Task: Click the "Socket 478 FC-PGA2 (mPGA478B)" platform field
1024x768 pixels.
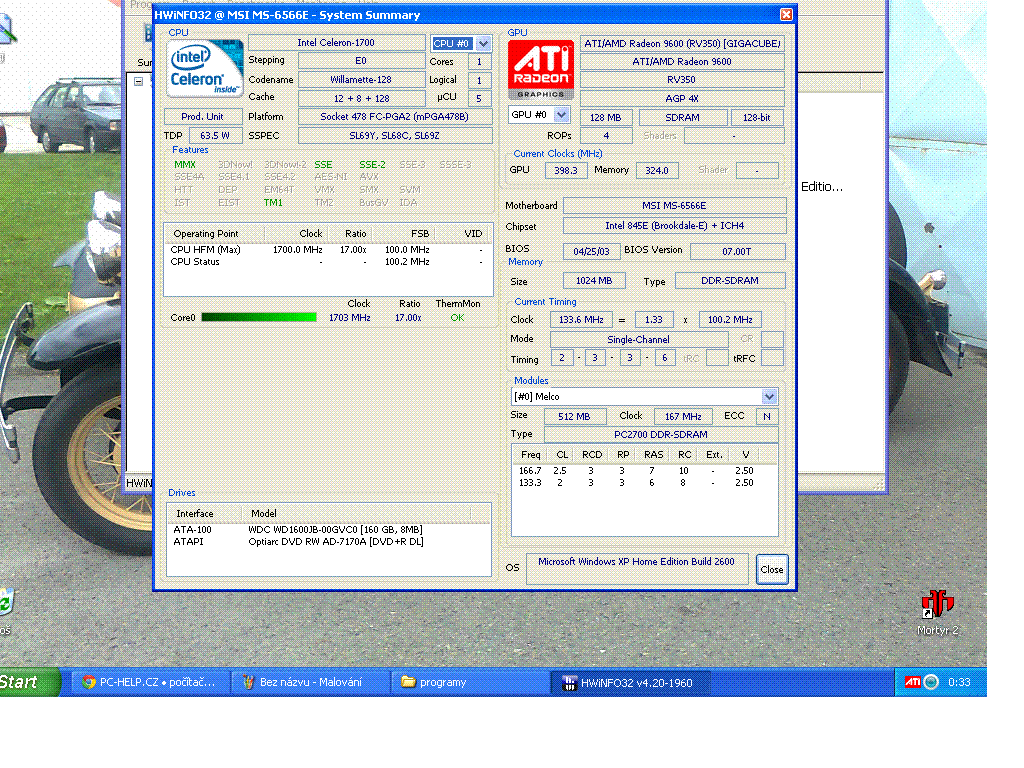Action: coord(394,117)
